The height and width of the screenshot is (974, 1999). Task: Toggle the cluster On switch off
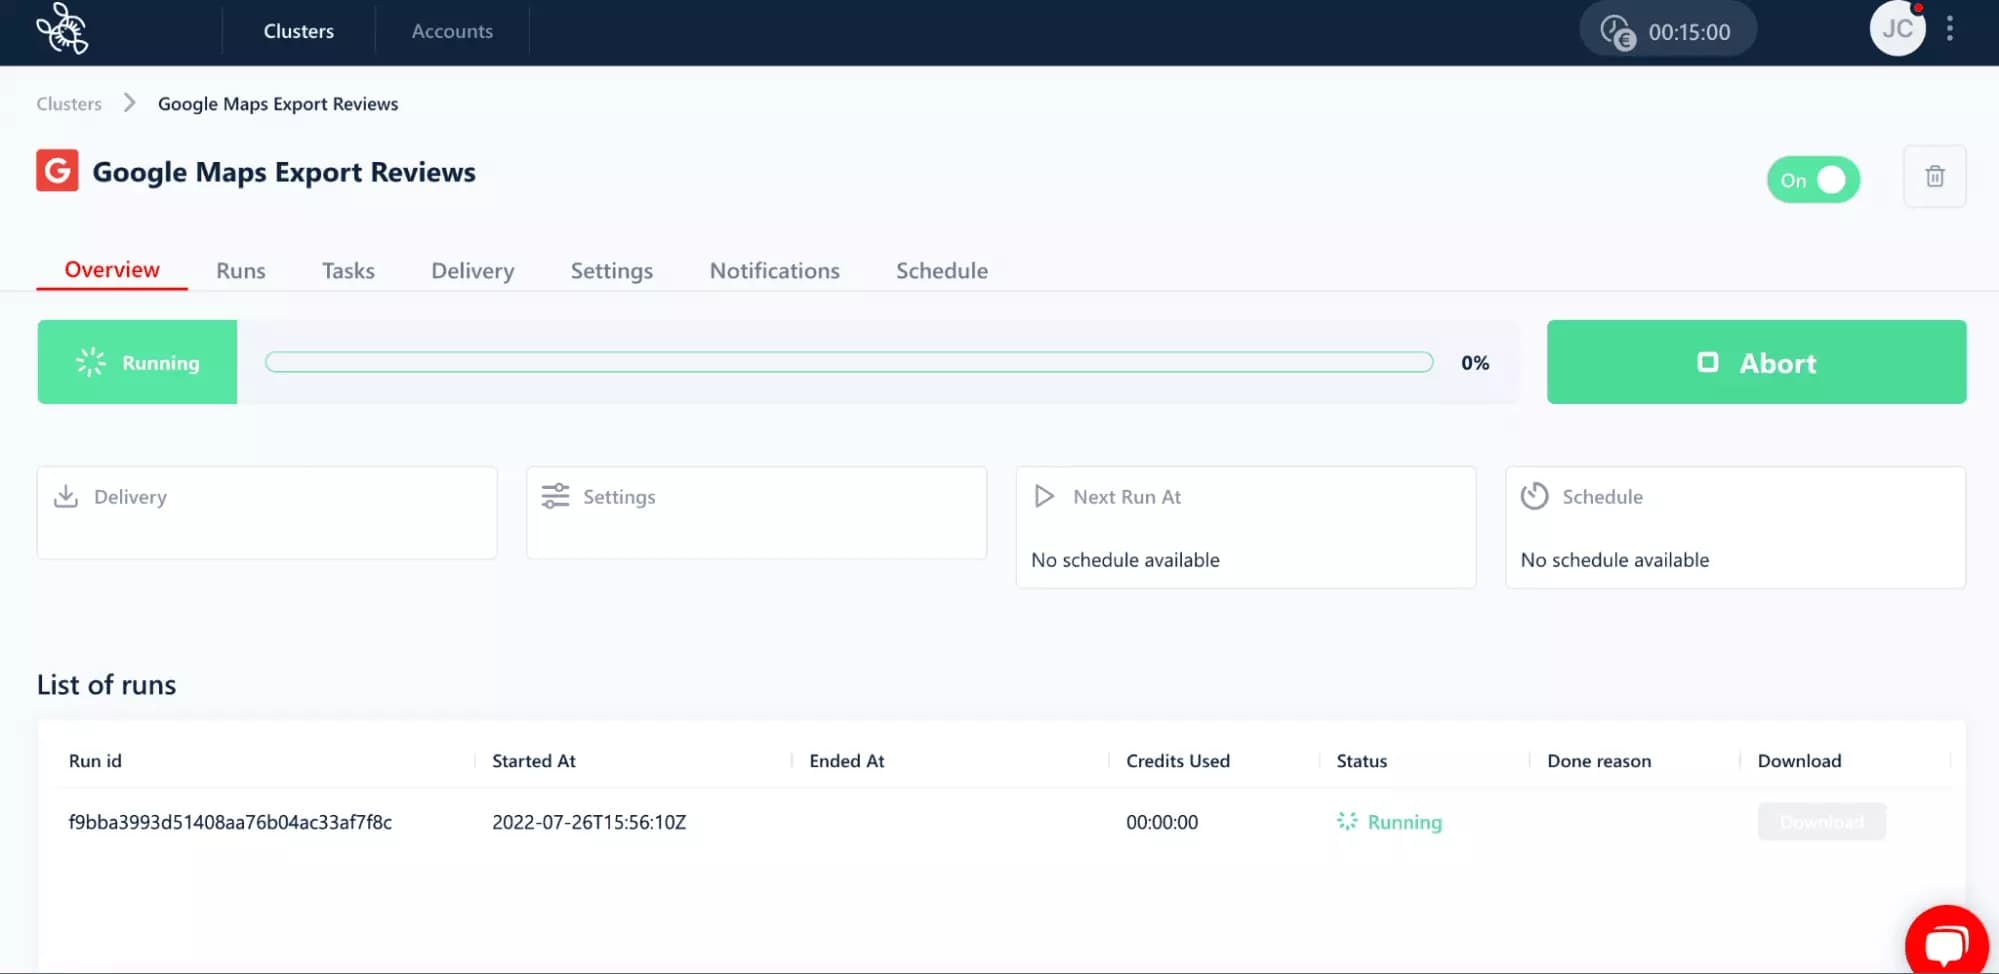(1812, 180)
